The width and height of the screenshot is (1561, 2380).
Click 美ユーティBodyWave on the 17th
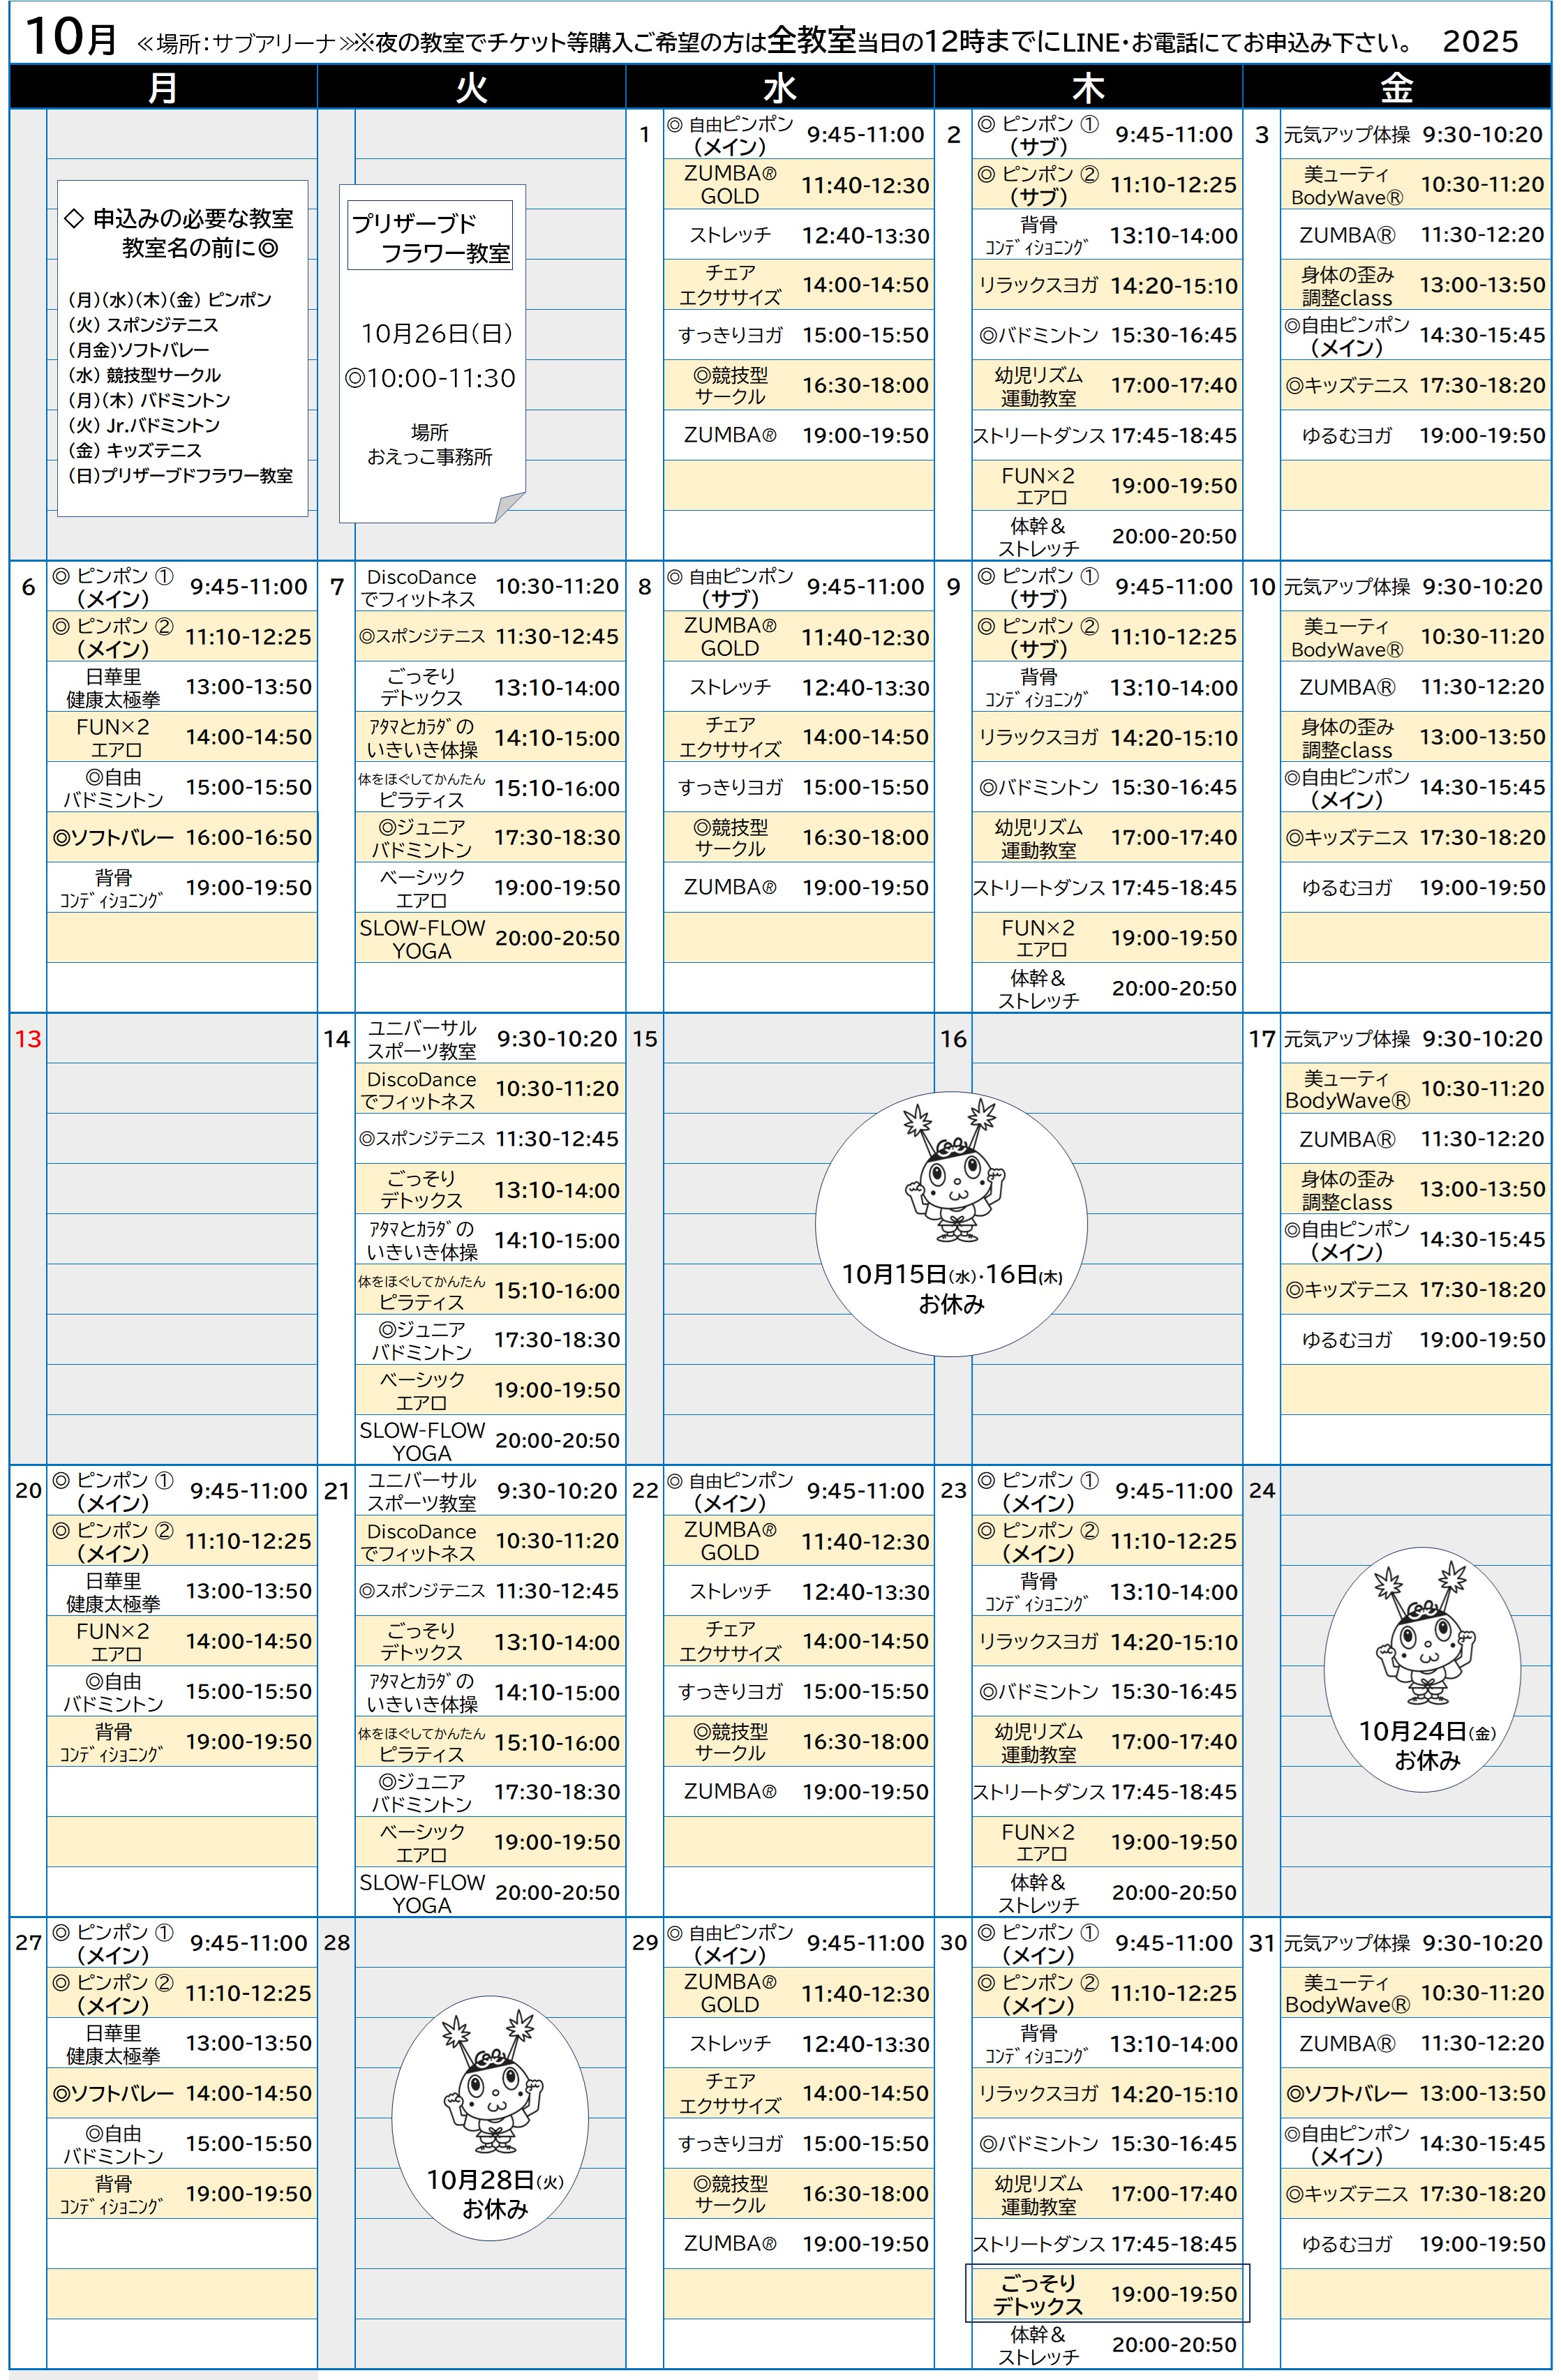[x=1347, y=1089]
